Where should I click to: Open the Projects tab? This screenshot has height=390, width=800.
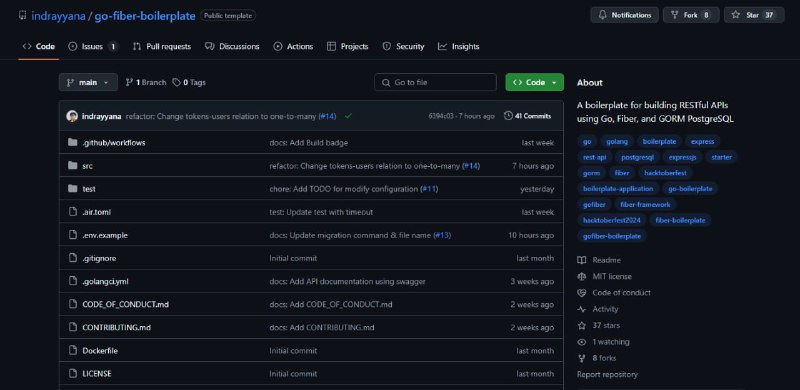coord(347,46)
